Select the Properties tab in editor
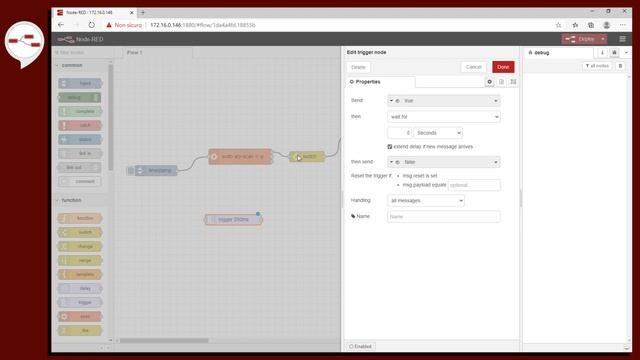The width and height of the screenshot is (640, 360). (380, 82)
